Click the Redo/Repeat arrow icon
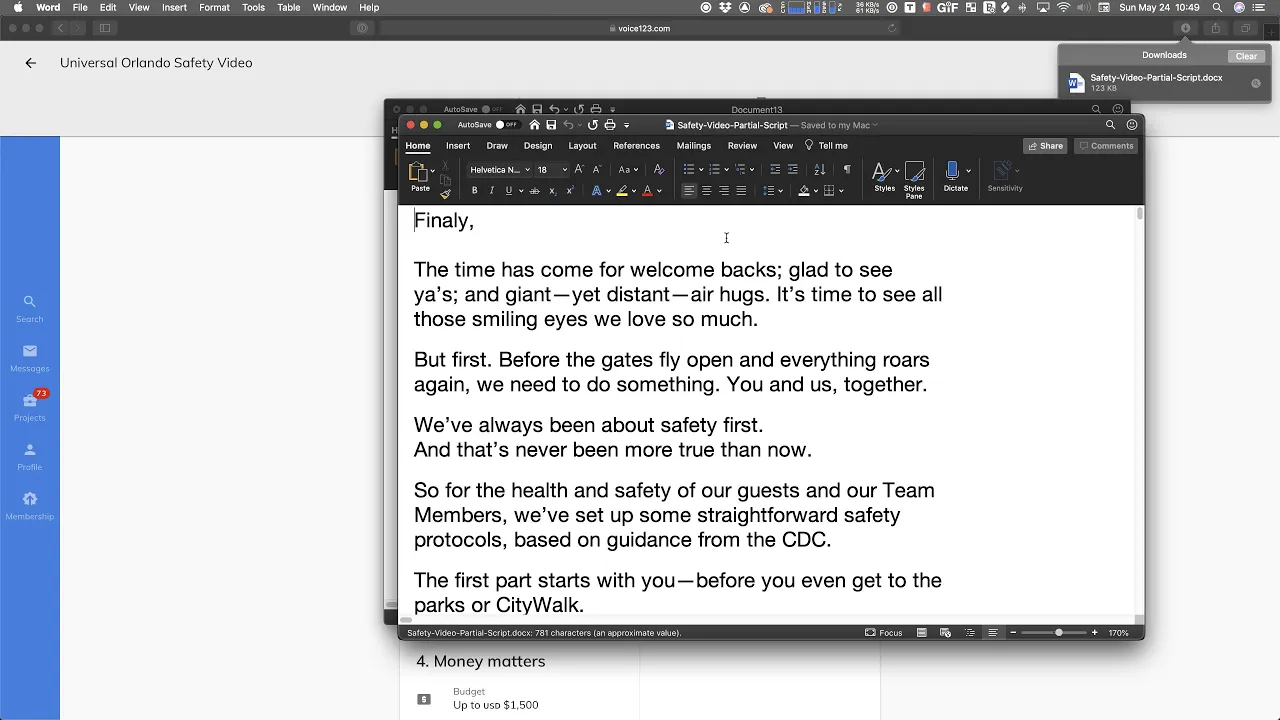1280x720 pixels. [x=592, y=125]
